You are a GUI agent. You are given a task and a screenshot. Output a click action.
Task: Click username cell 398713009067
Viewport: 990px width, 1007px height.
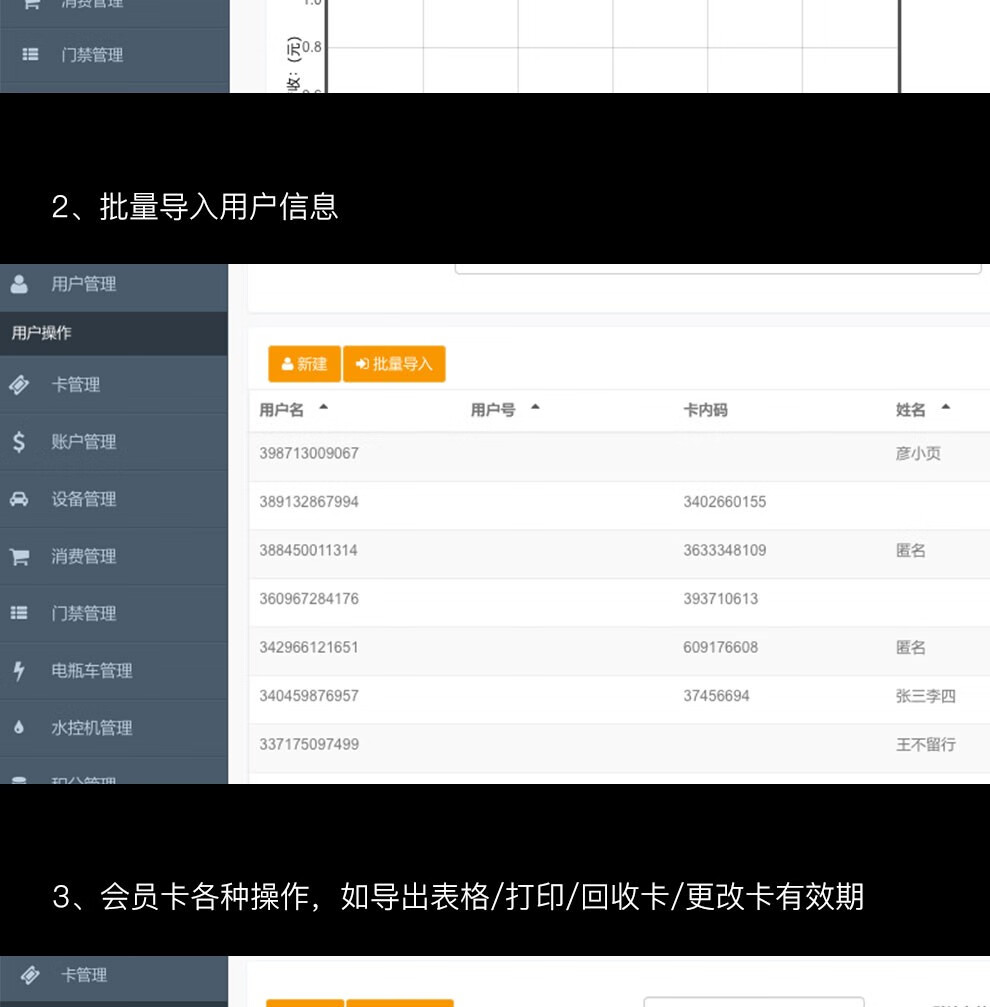[x=309, y=453]
